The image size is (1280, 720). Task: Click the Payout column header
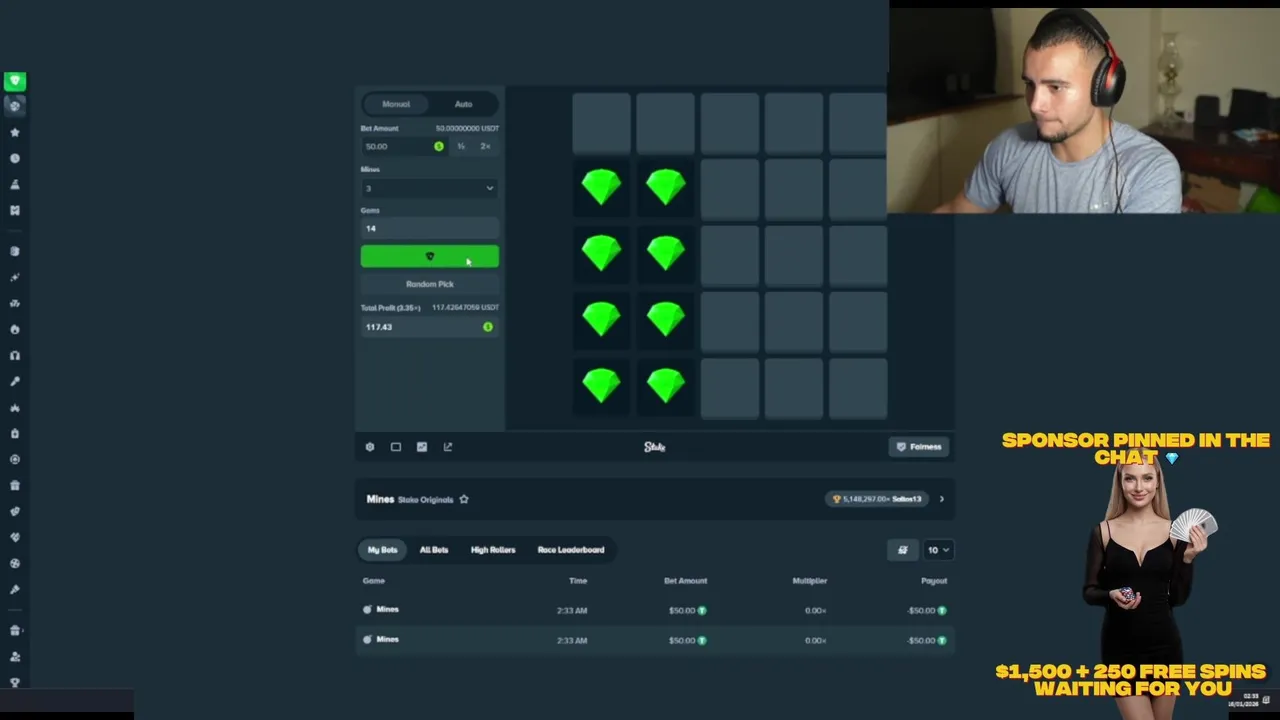pyautogui.click(x=934, y=581)
